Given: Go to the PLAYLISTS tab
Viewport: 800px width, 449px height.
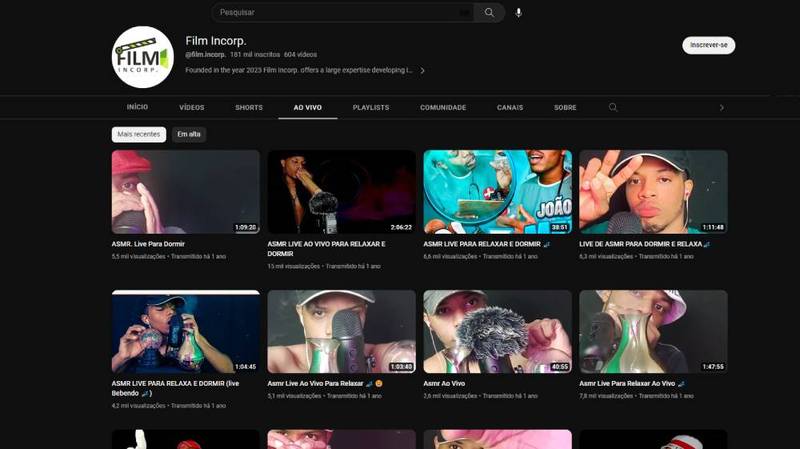Looking at the screenshot, I should pyautogui.click(x=371, y=107).
